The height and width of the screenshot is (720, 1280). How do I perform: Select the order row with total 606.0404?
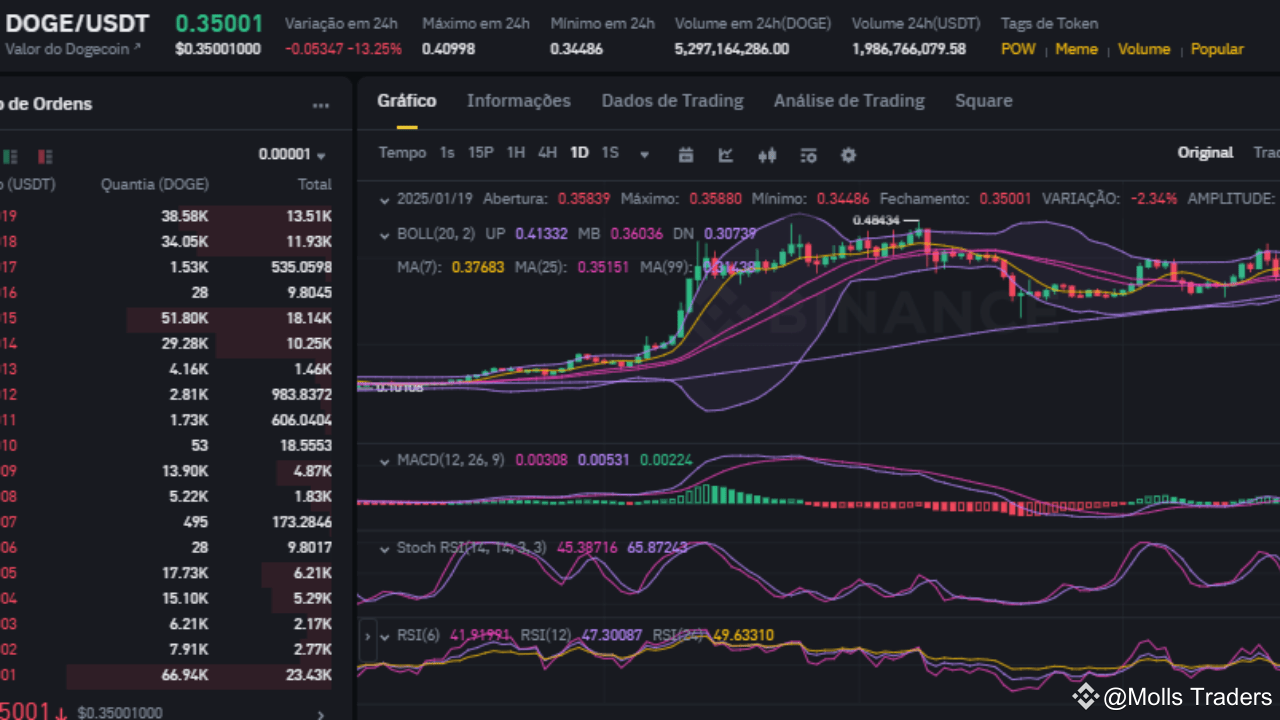click(x=166, y=420)
